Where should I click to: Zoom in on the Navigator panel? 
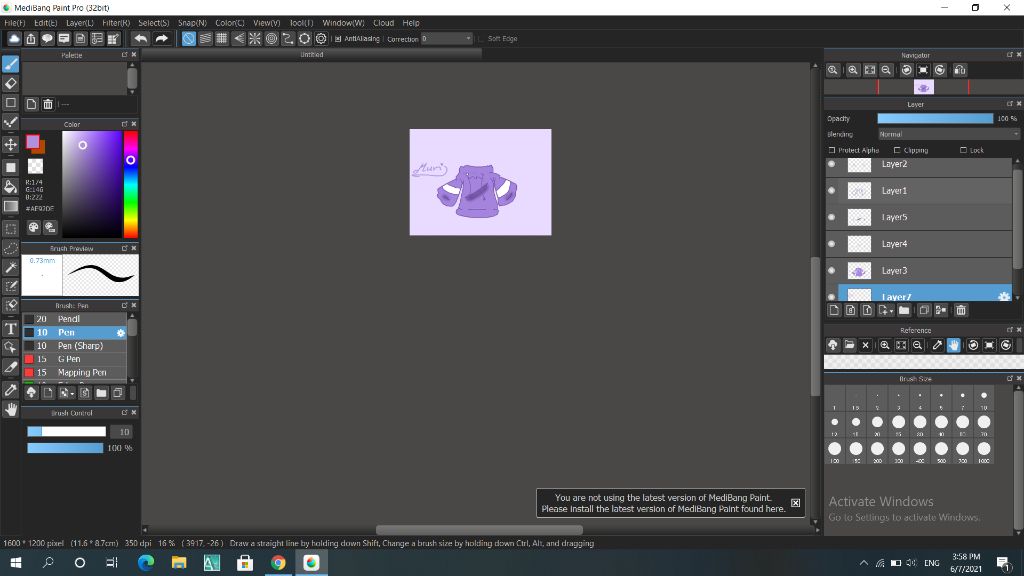click(x=853, y=70)
